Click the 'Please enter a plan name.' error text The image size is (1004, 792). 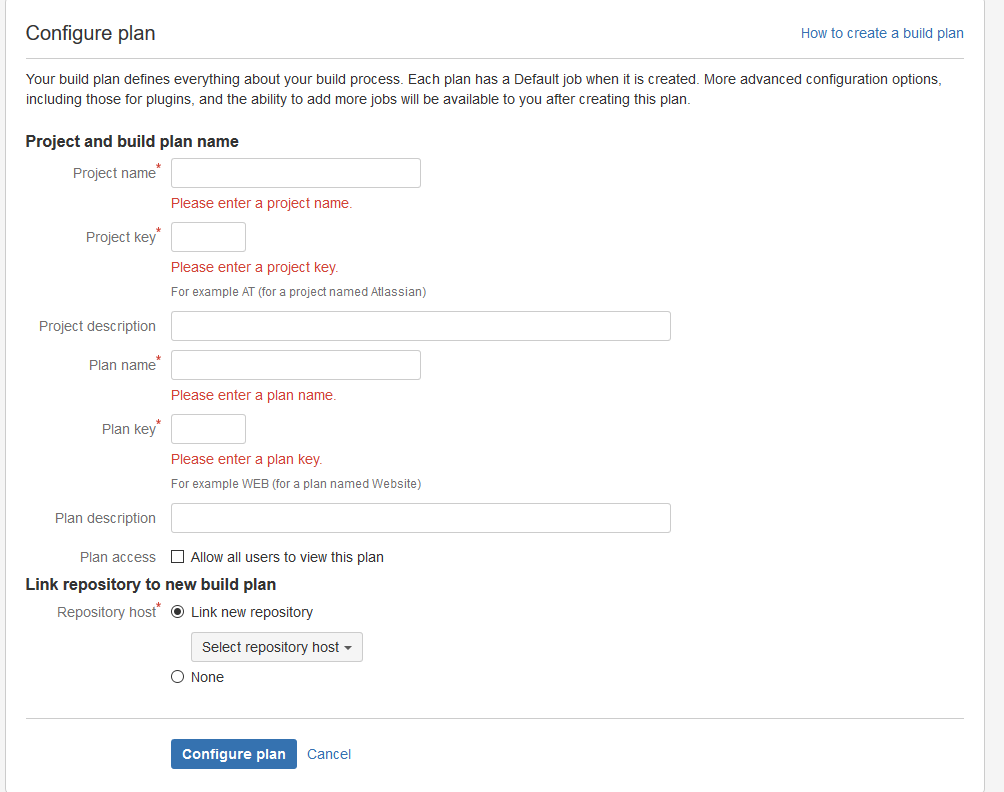254,395
